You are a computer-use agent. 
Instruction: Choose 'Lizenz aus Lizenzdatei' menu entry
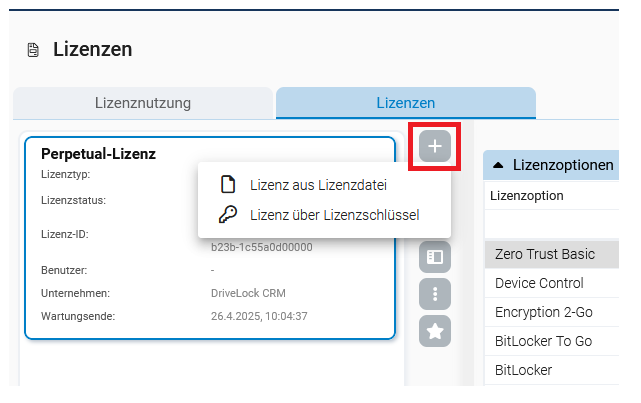(x=318, y=184)
